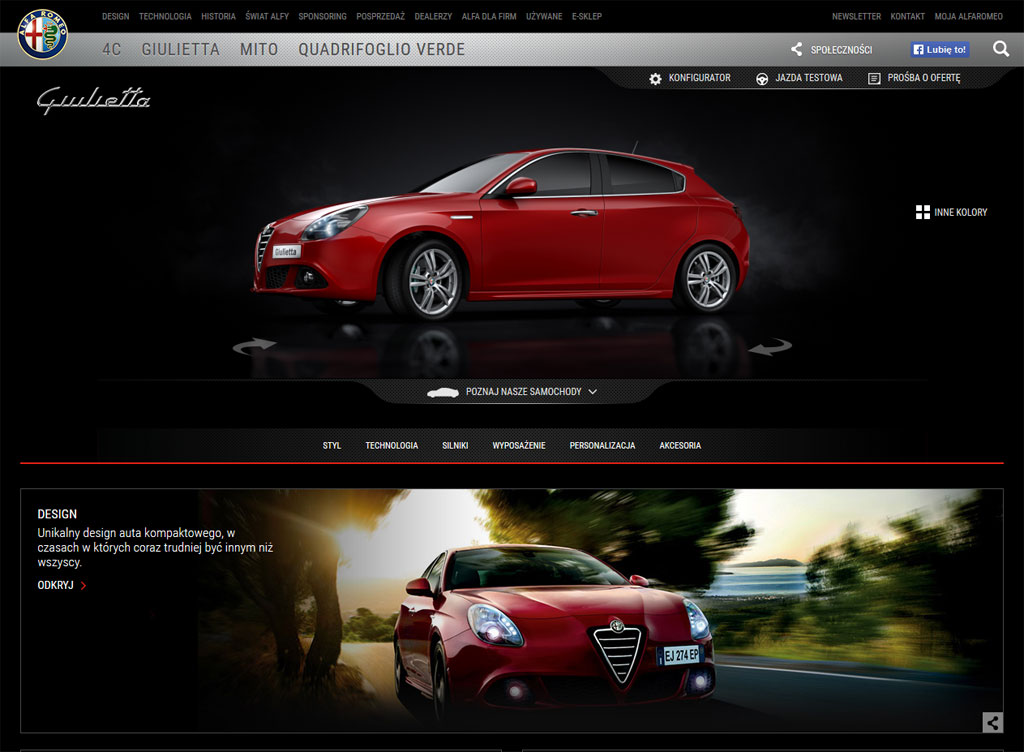1024x752 pixels.
Task: Switch to the Personalizacja section tab
Action: [602, 446]
